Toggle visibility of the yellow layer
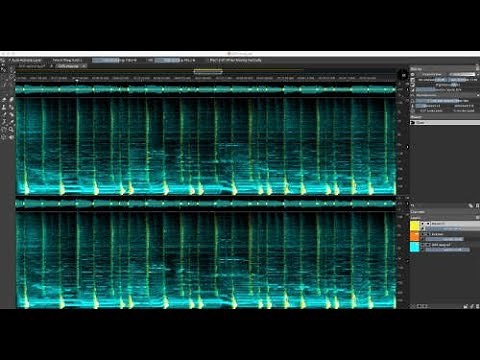This screenshot has width=480, height=360. [x=423, y=224]
